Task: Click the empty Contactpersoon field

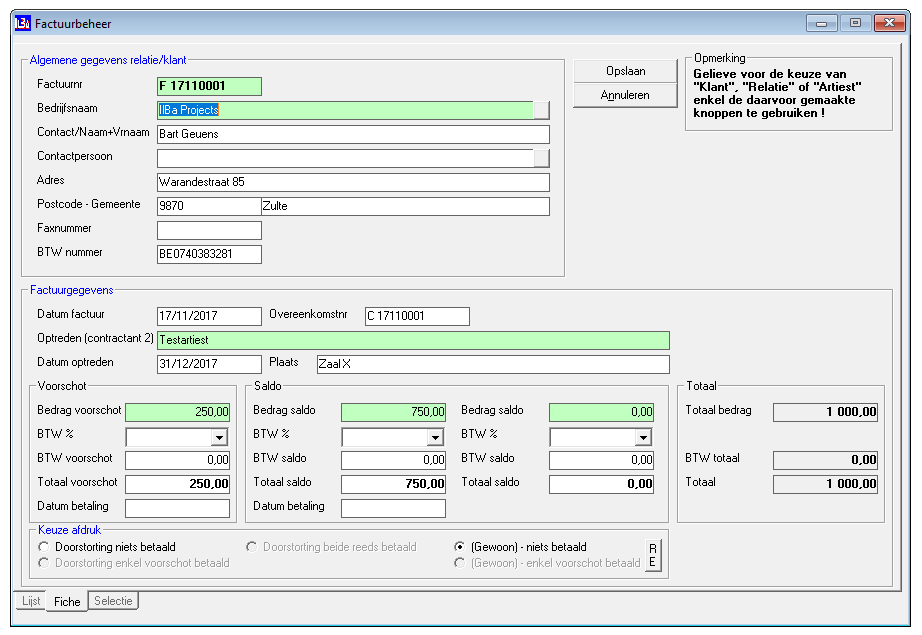Action: [x=345, y=158]
